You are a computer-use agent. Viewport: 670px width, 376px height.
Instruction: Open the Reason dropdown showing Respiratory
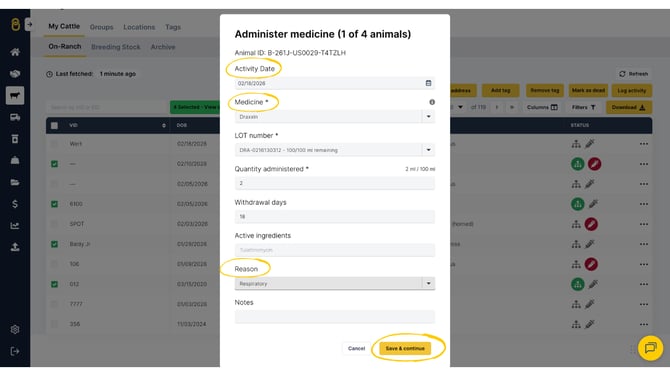(x=335, y=283)
